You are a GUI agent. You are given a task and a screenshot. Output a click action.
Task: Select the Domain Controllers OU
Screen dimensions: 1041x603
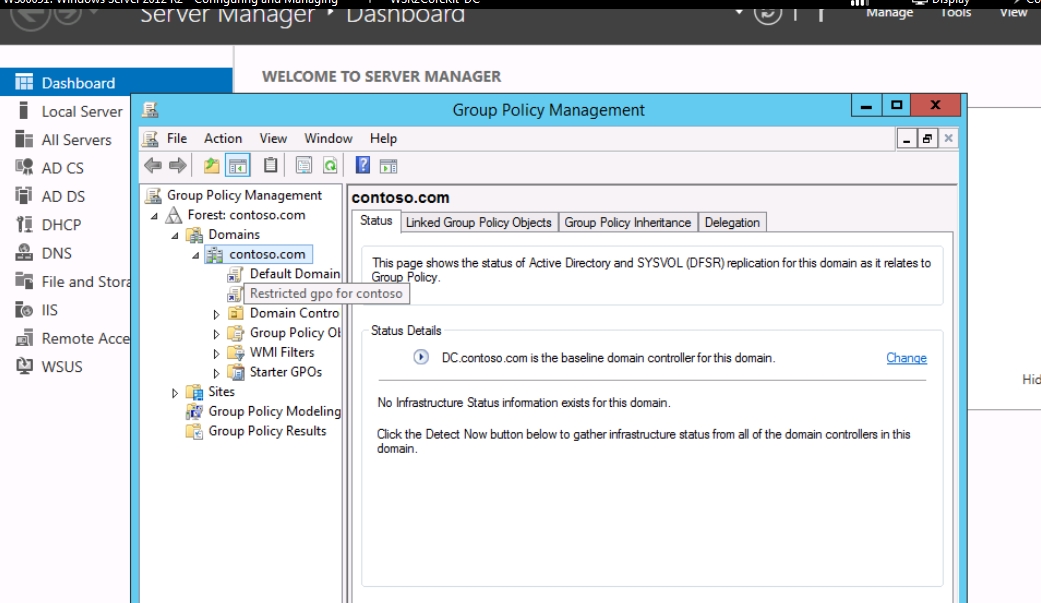click(294, 313)
